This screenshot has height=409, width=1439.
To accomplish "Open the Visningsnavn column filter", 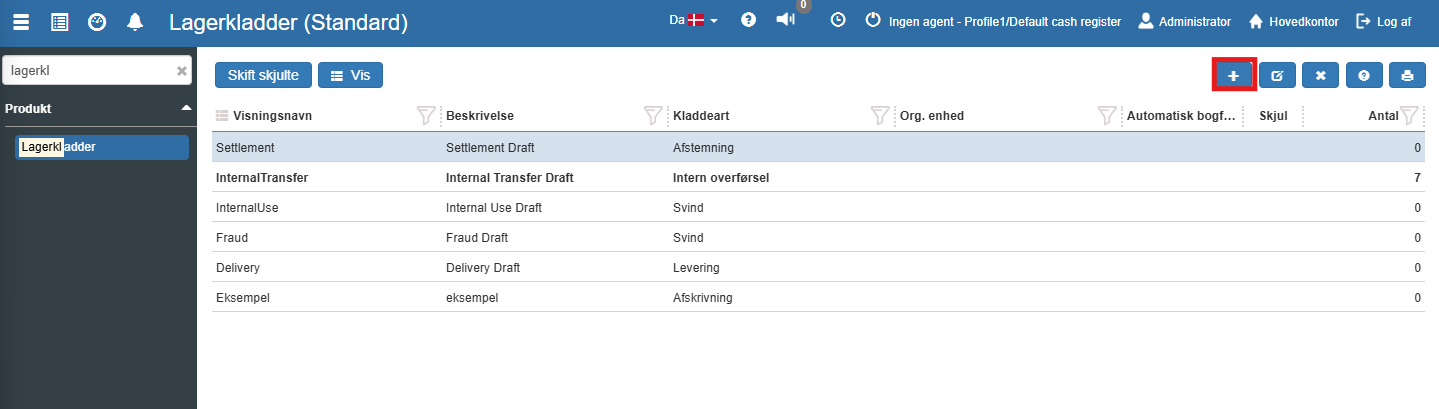I will (x=426, y=116).
